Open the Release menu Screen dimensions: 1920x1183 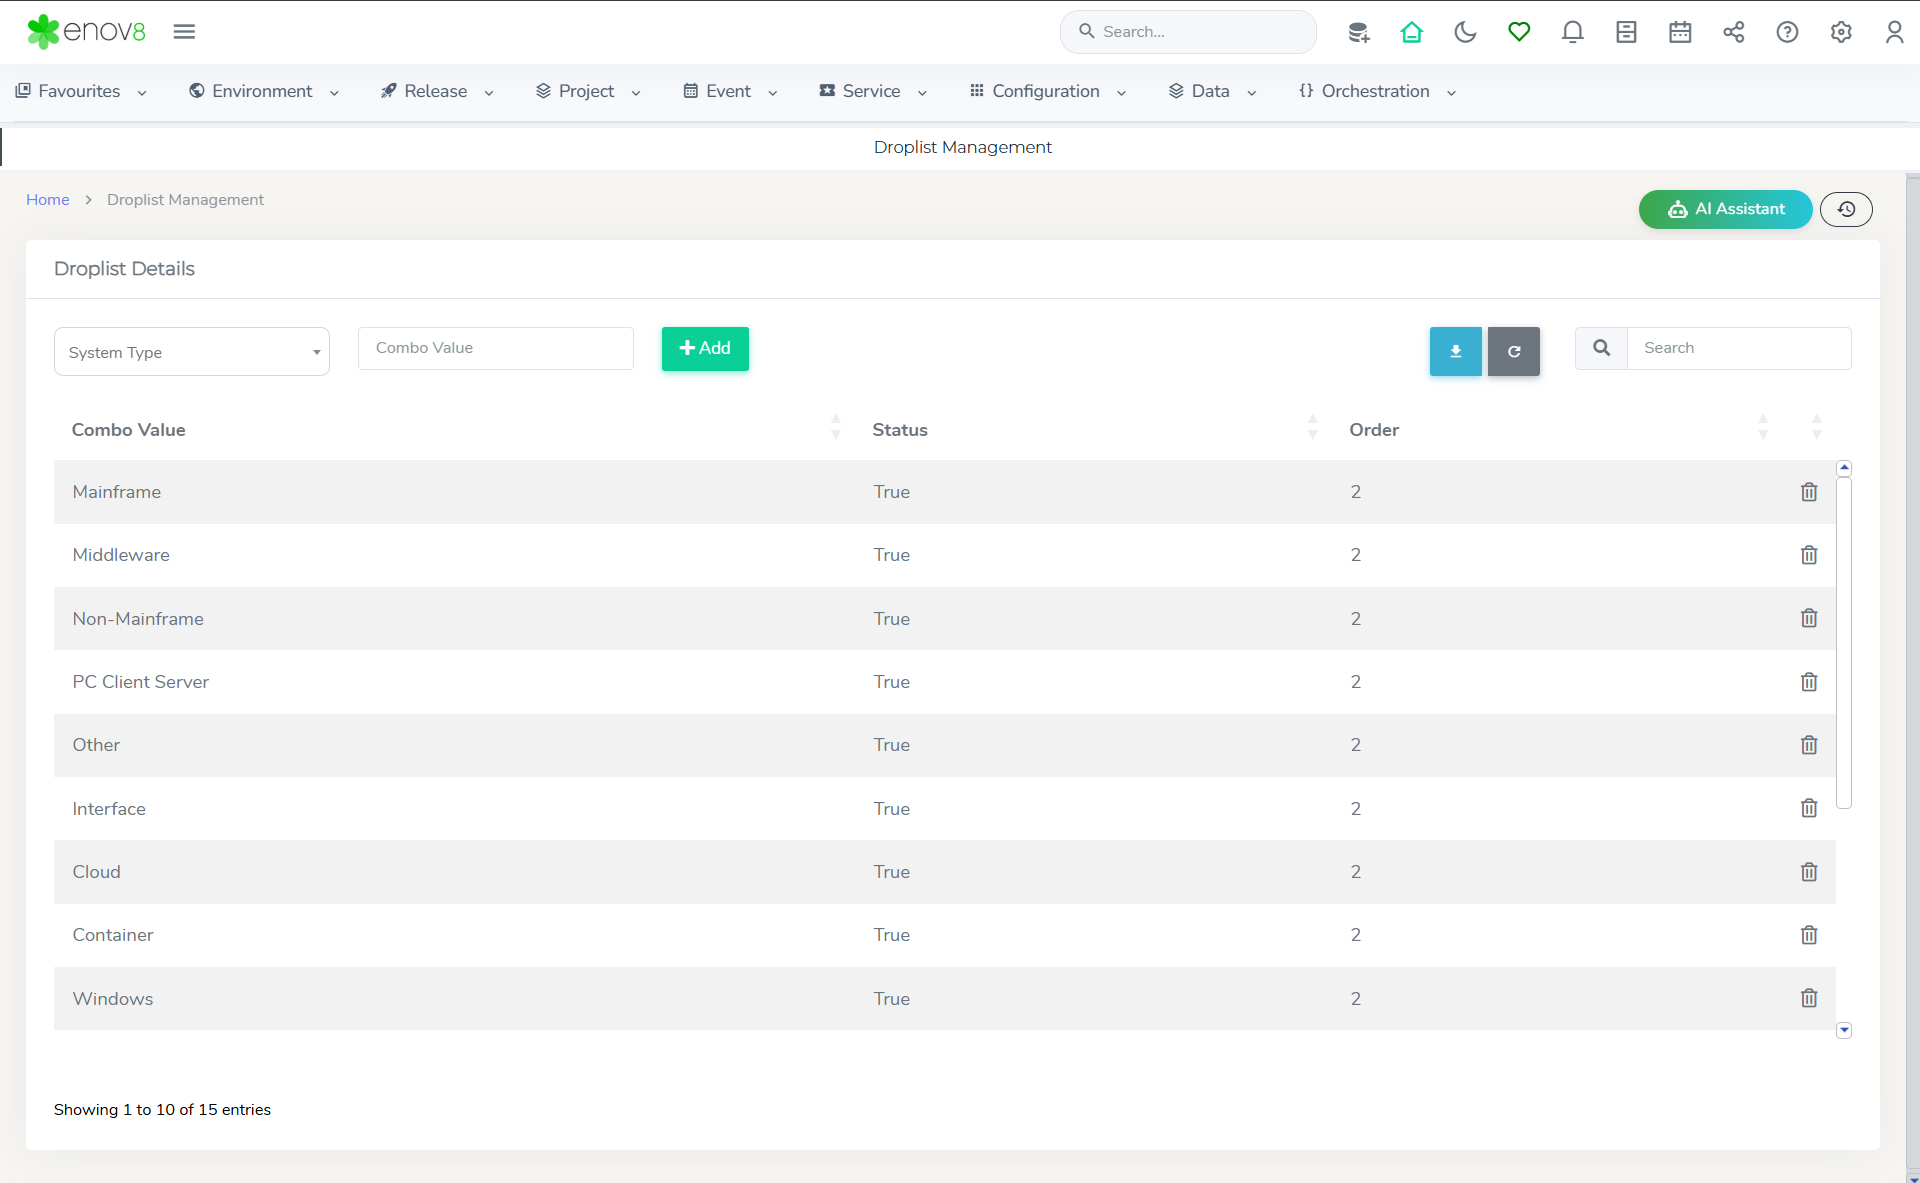point(437,91)
